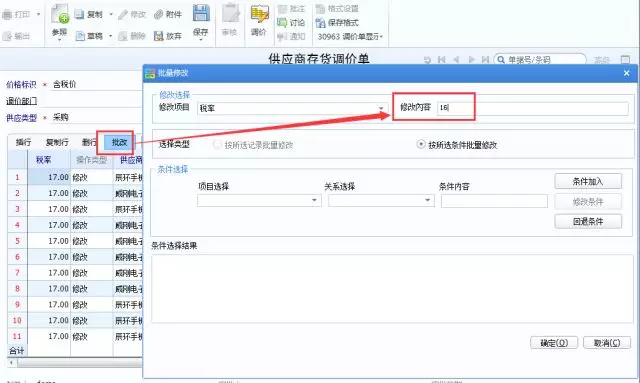640x383 pixels.
Task: Click the 操作类型 column header
Action: 91,160
